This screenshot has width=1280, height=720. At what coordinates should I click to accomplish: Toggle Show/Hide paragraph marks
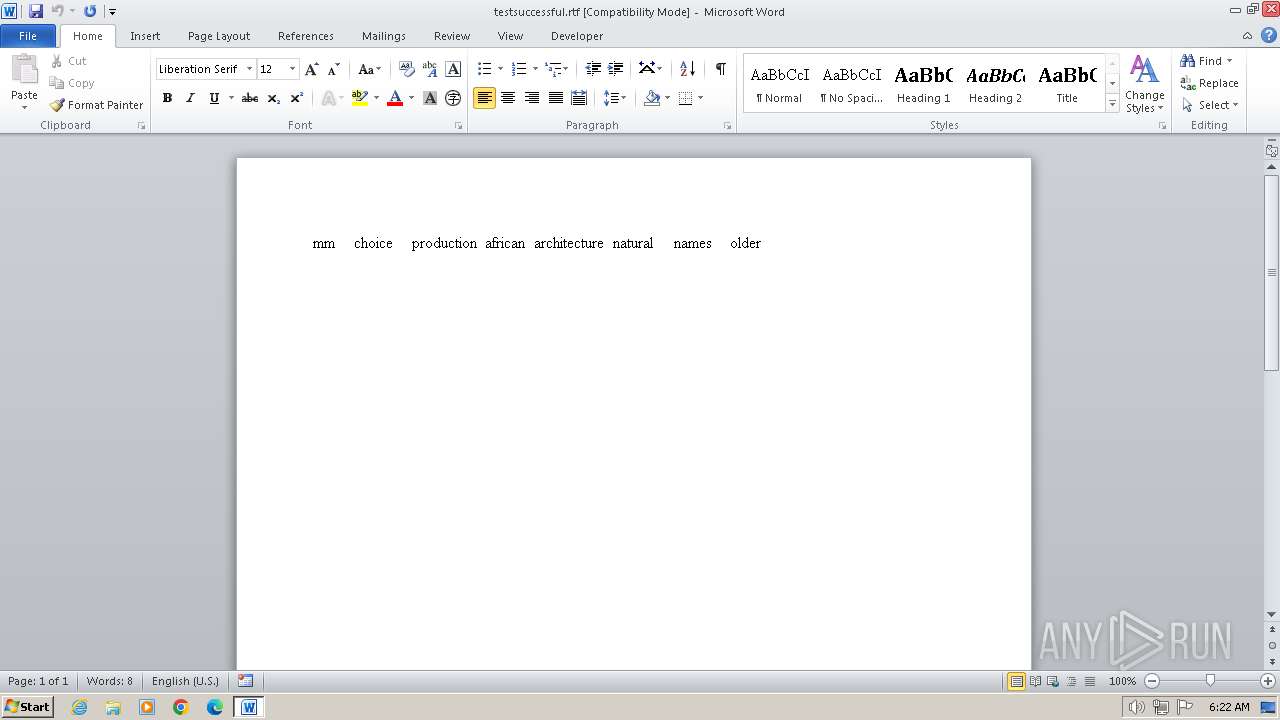(720, 69)
